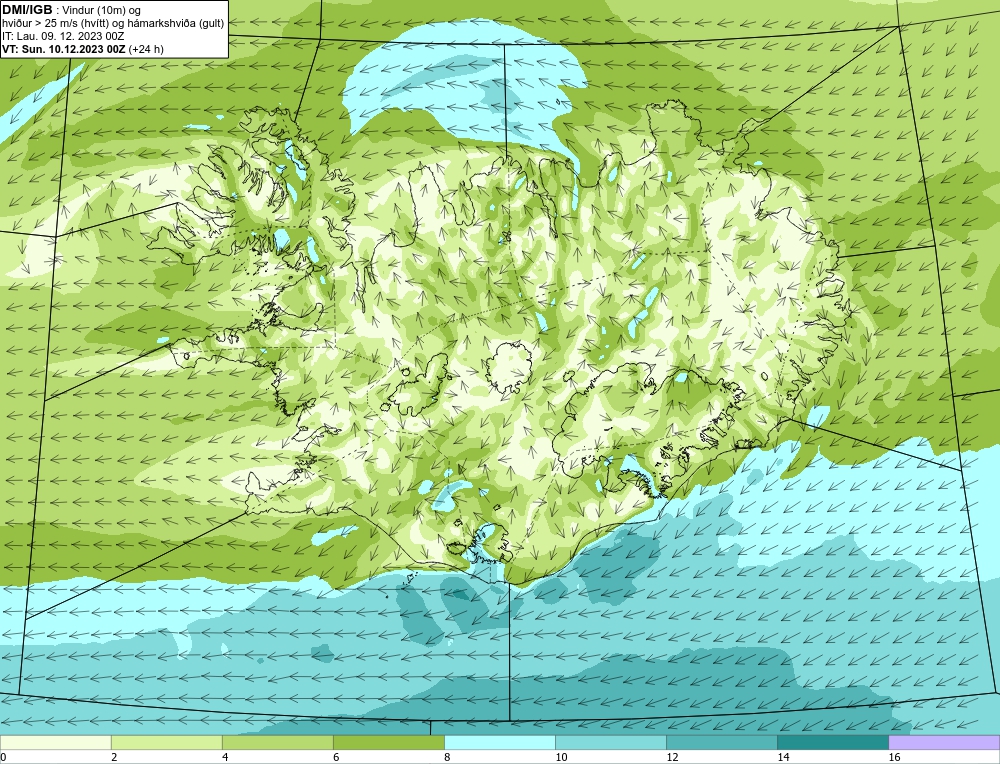Click the legend scale label "8"
Viewport: 1000px width, 764px height.
[x=448, y=757]
